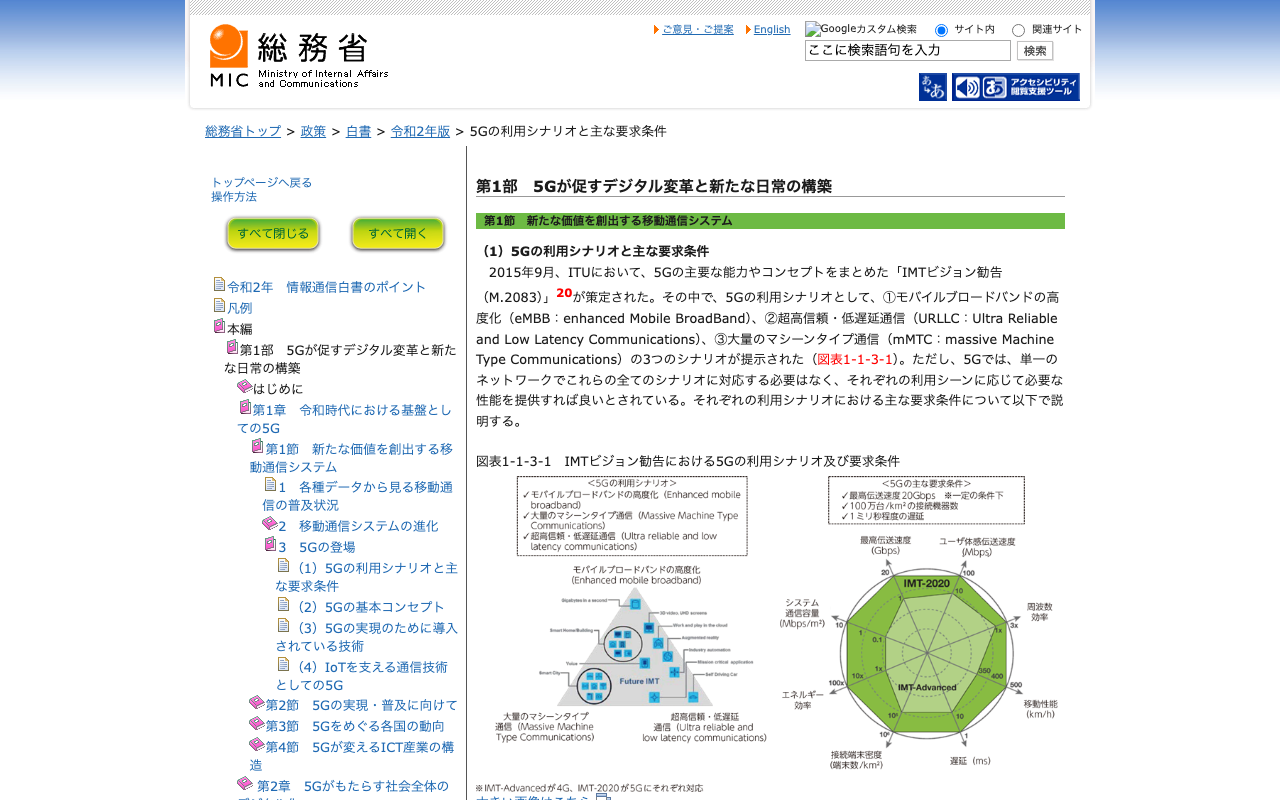
Task: Click トップページへ戻る link
Action: click(x=262, y=182)
